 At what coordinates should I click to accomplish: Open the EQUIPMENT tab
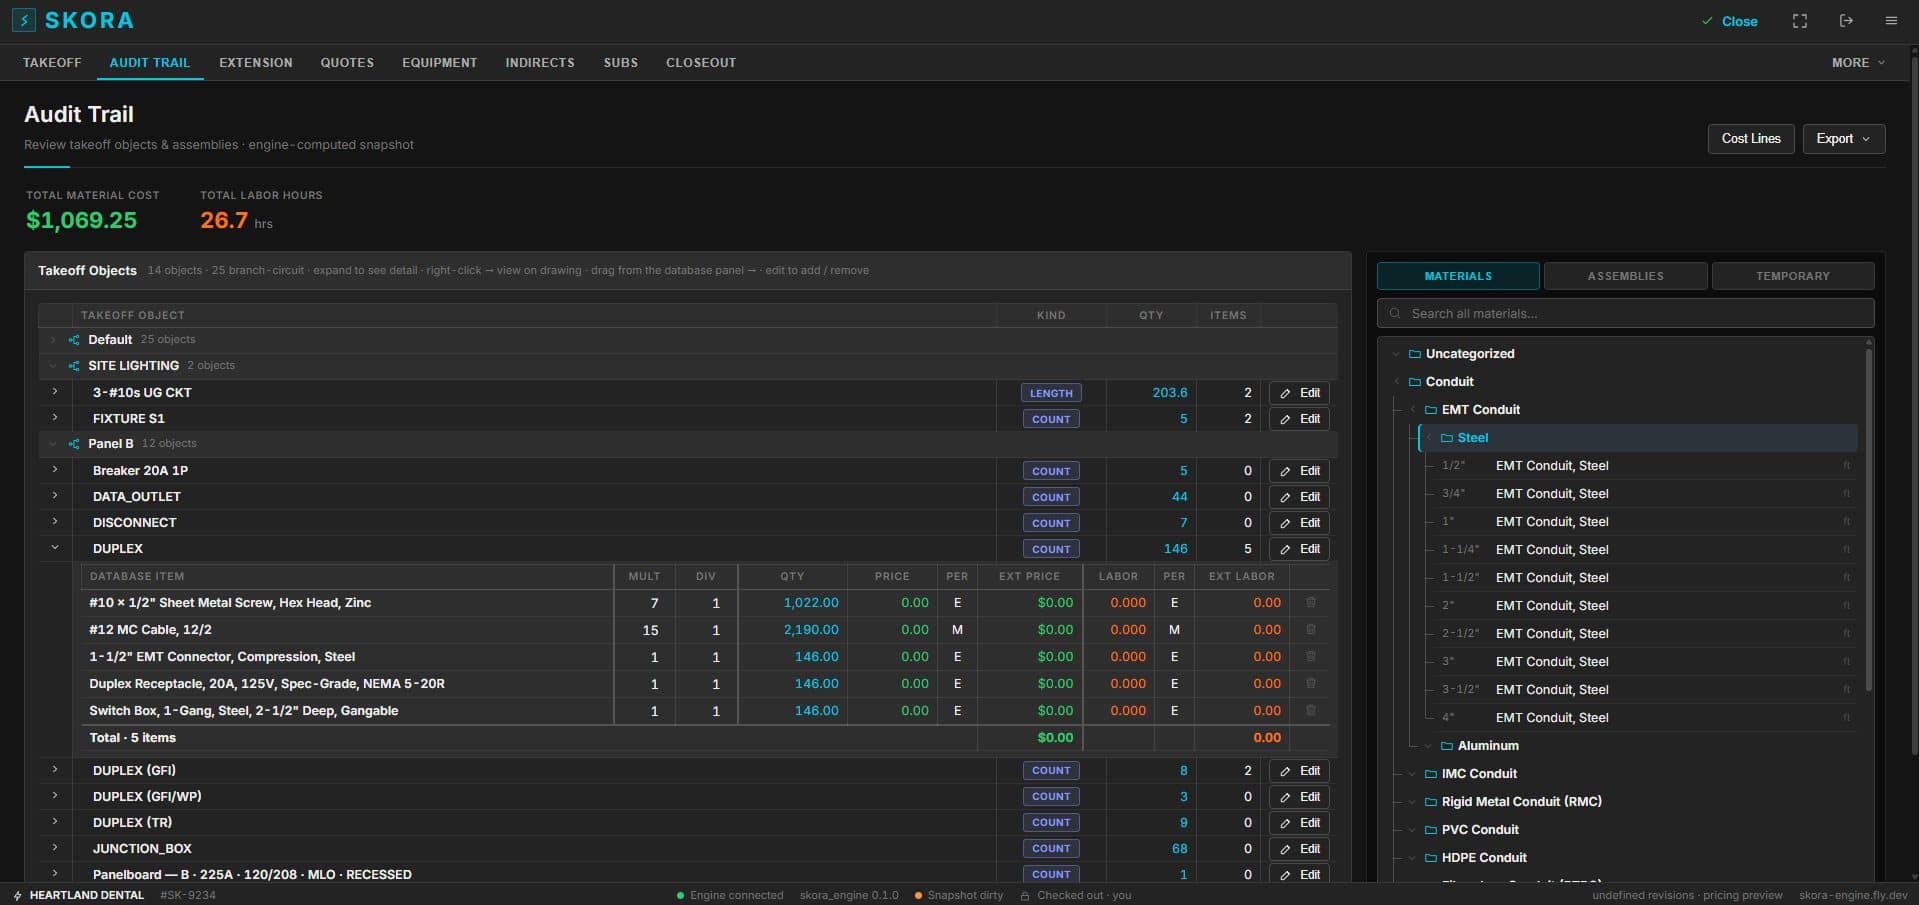point(440,62)
